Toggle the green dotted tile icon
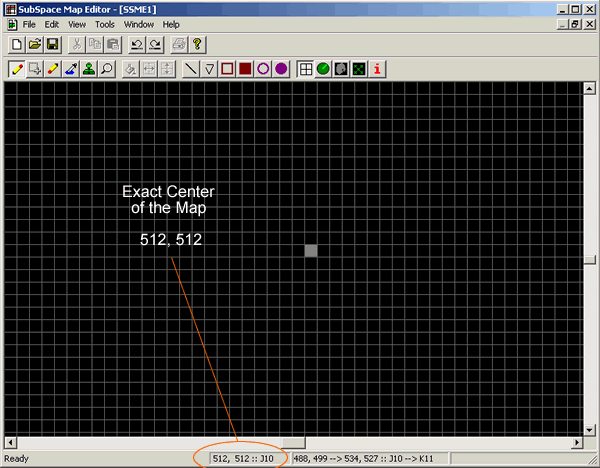 tap(359, 69)
